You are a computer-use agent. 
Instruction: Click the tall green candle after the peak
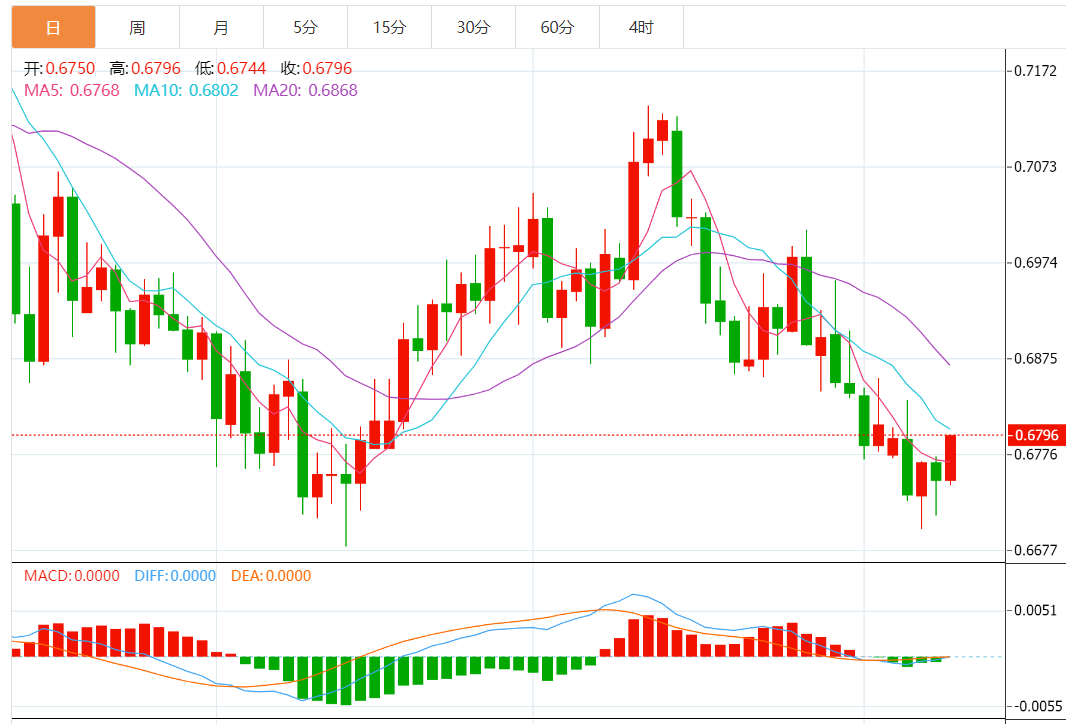(x=676, y=173)
